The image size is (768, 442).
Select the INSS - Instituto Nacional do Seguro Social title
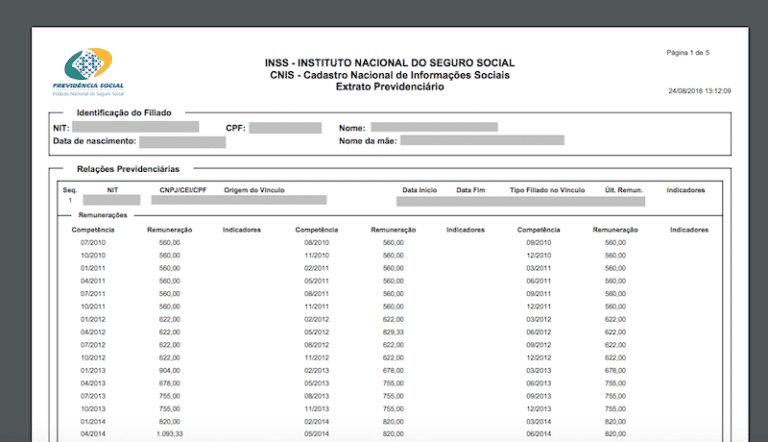click(389, 63)
